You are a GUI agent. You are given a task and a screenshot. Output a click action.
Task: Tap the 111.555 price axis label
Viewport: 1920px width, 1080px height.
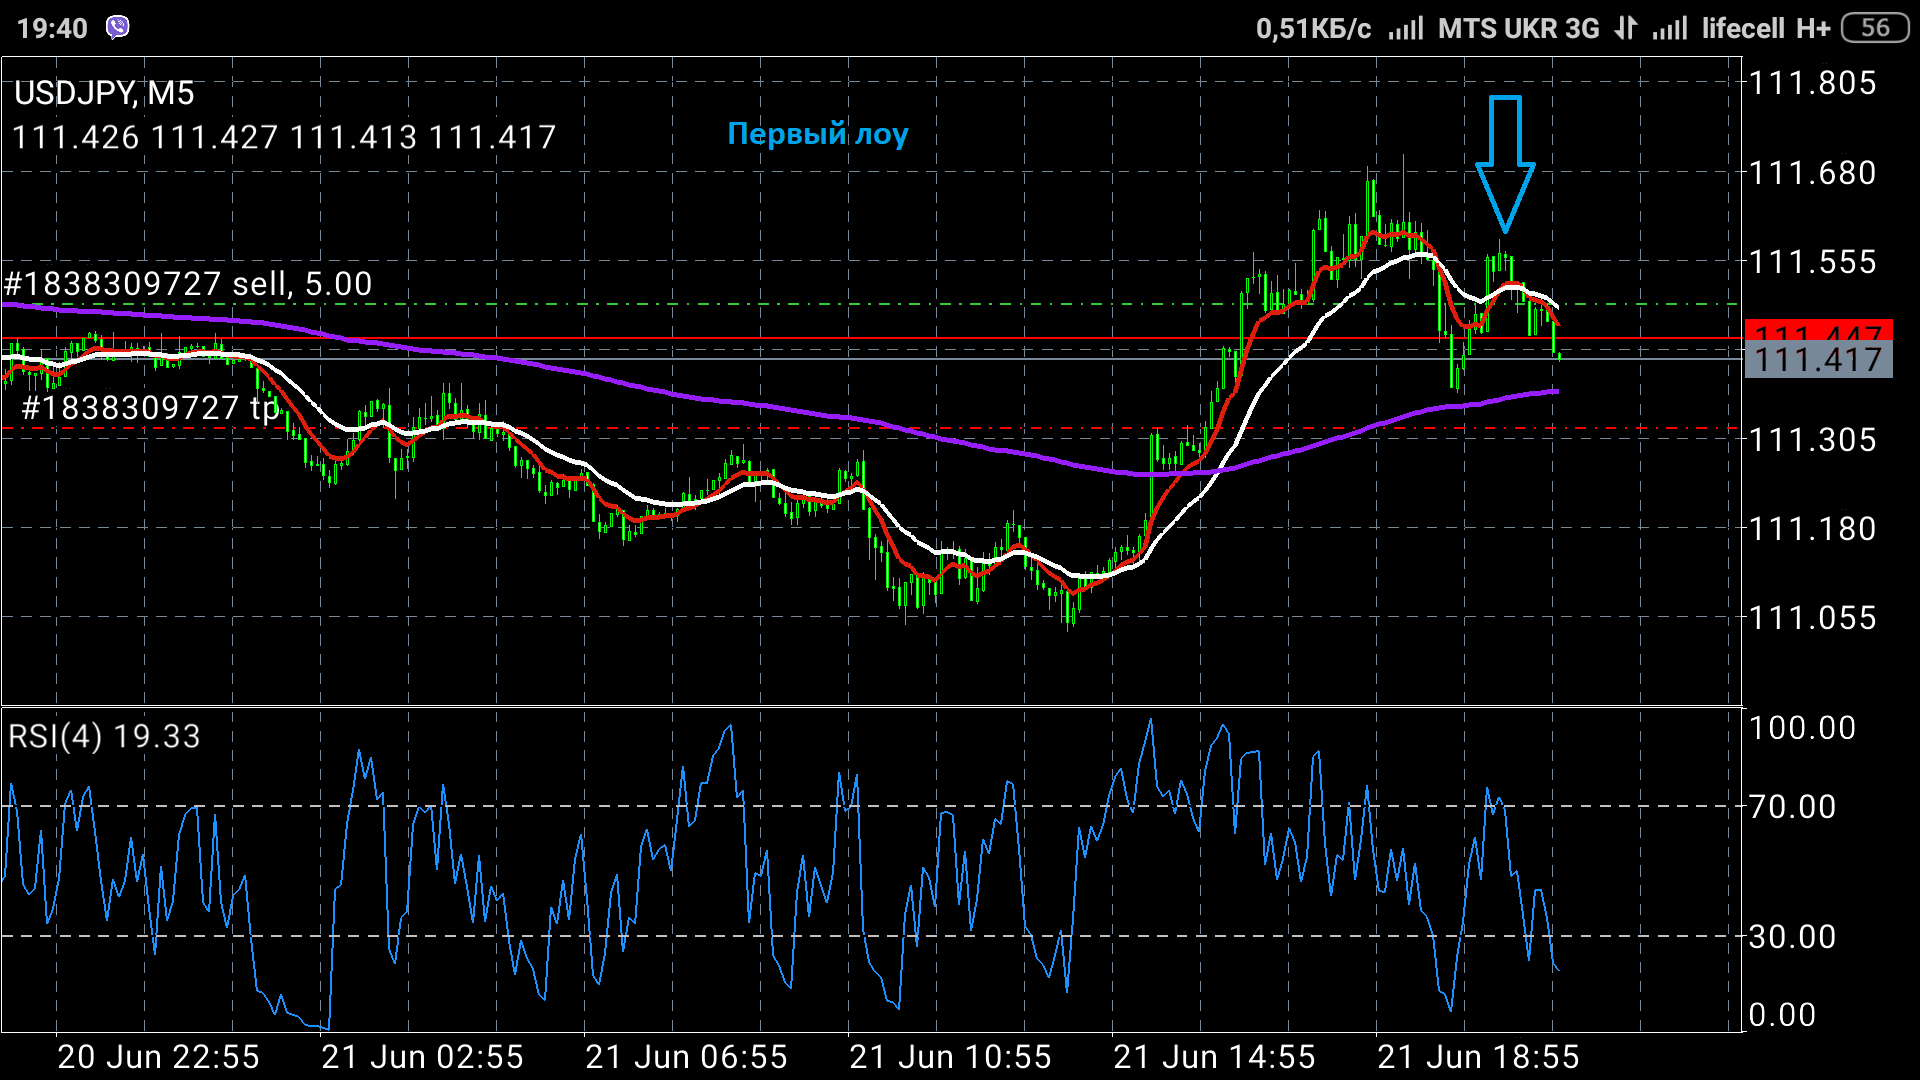[1812, 262]
